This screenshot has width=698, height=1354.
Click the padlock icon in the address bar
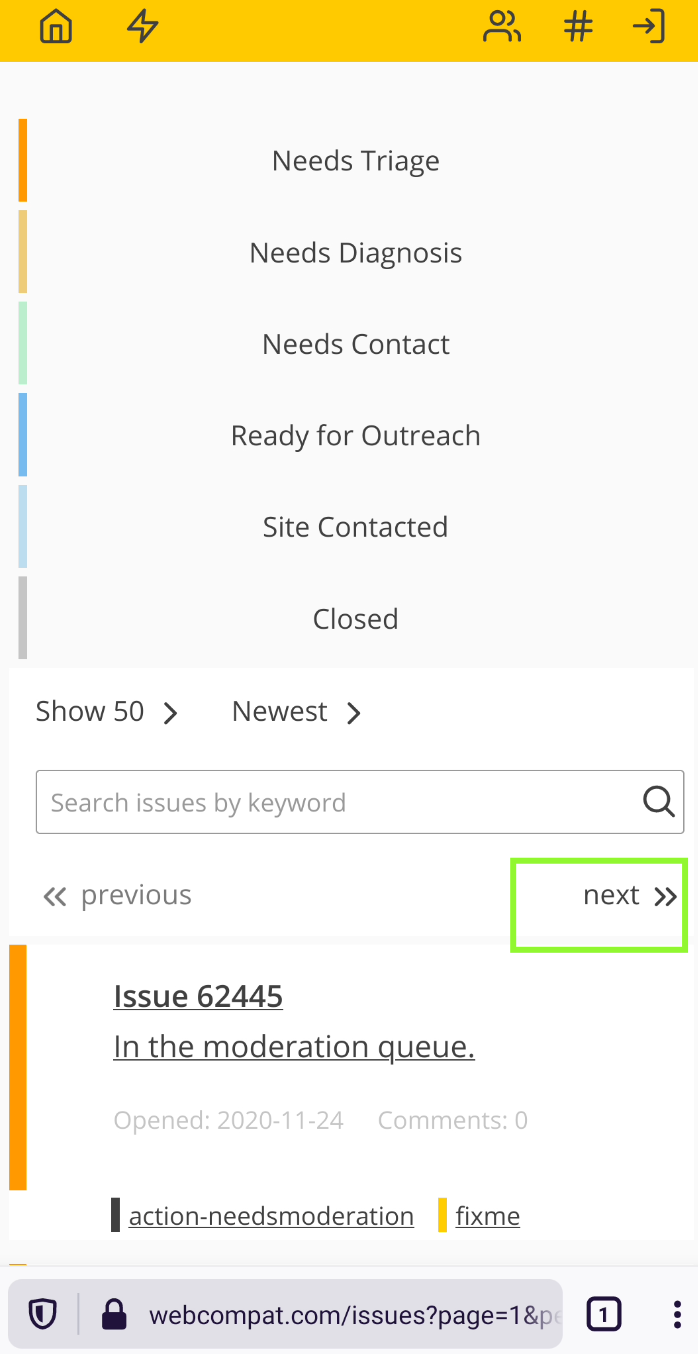pos(114,1313)
